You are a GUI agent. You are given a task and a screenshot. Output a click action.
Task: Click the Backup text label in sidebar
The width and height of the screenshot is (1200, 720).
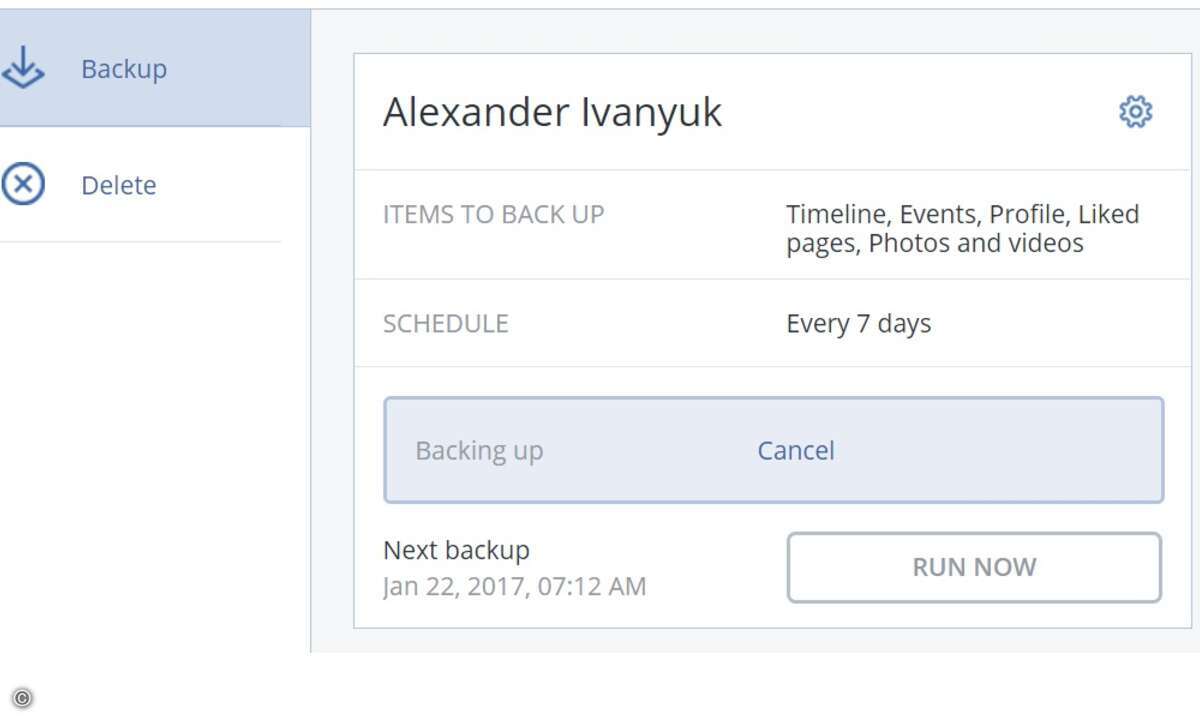124,69
